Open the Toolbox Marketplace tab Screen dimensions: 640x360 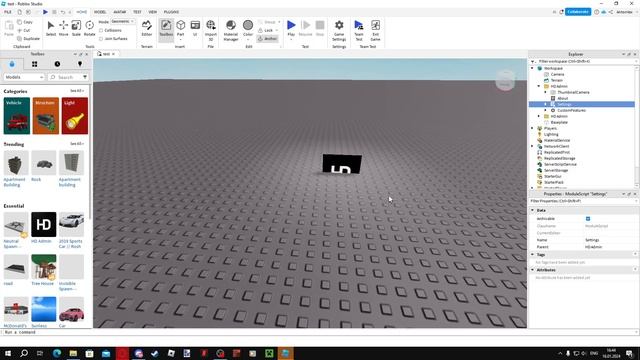[x=12, y=64]
